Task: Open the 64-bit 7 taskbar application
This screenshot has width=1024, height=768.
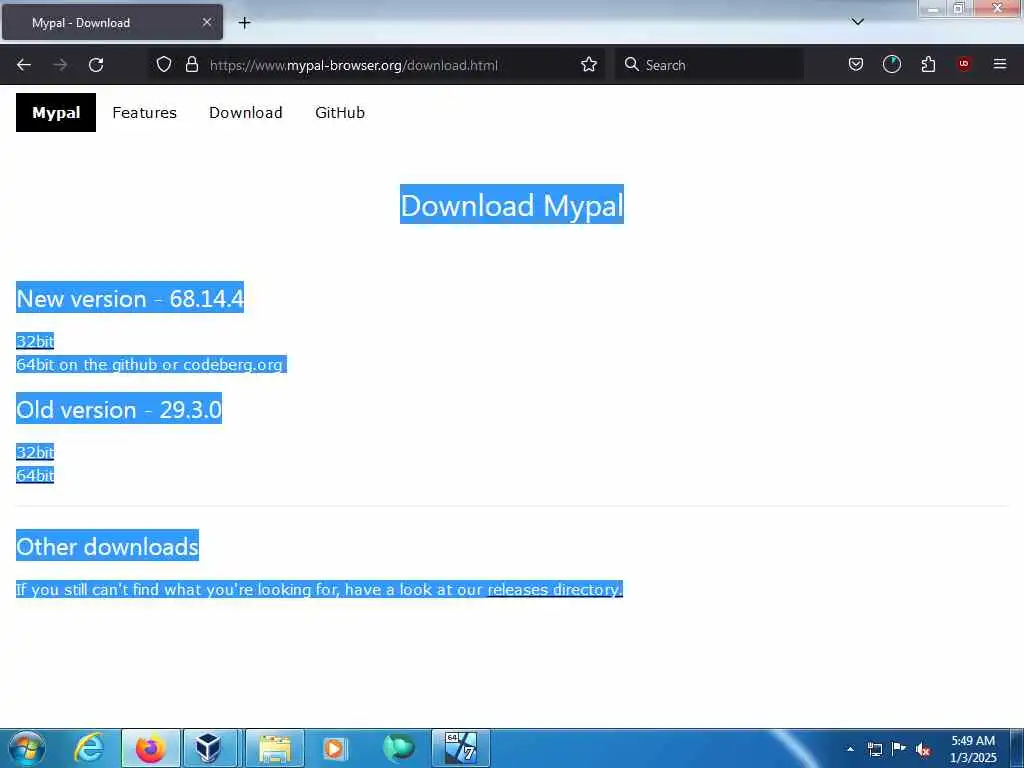Action: click(x=460, y=748)
